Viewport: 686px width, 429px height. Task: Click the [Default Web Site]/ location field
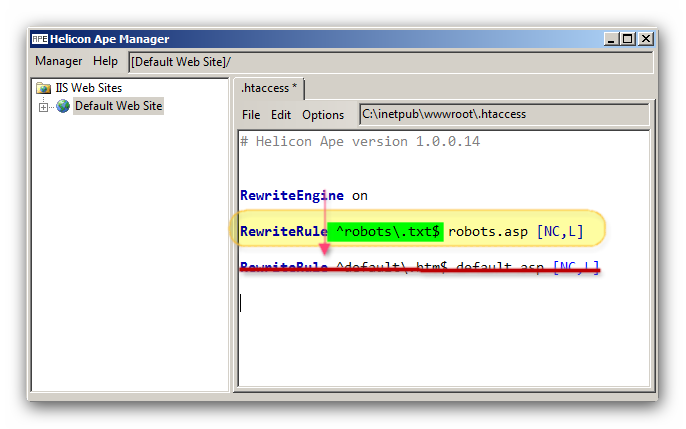tap(390, 62)
